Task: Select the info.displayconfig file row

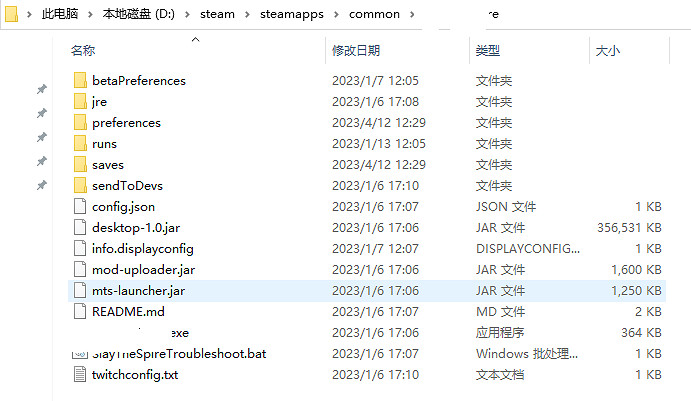Action: [x=142, y=249]
